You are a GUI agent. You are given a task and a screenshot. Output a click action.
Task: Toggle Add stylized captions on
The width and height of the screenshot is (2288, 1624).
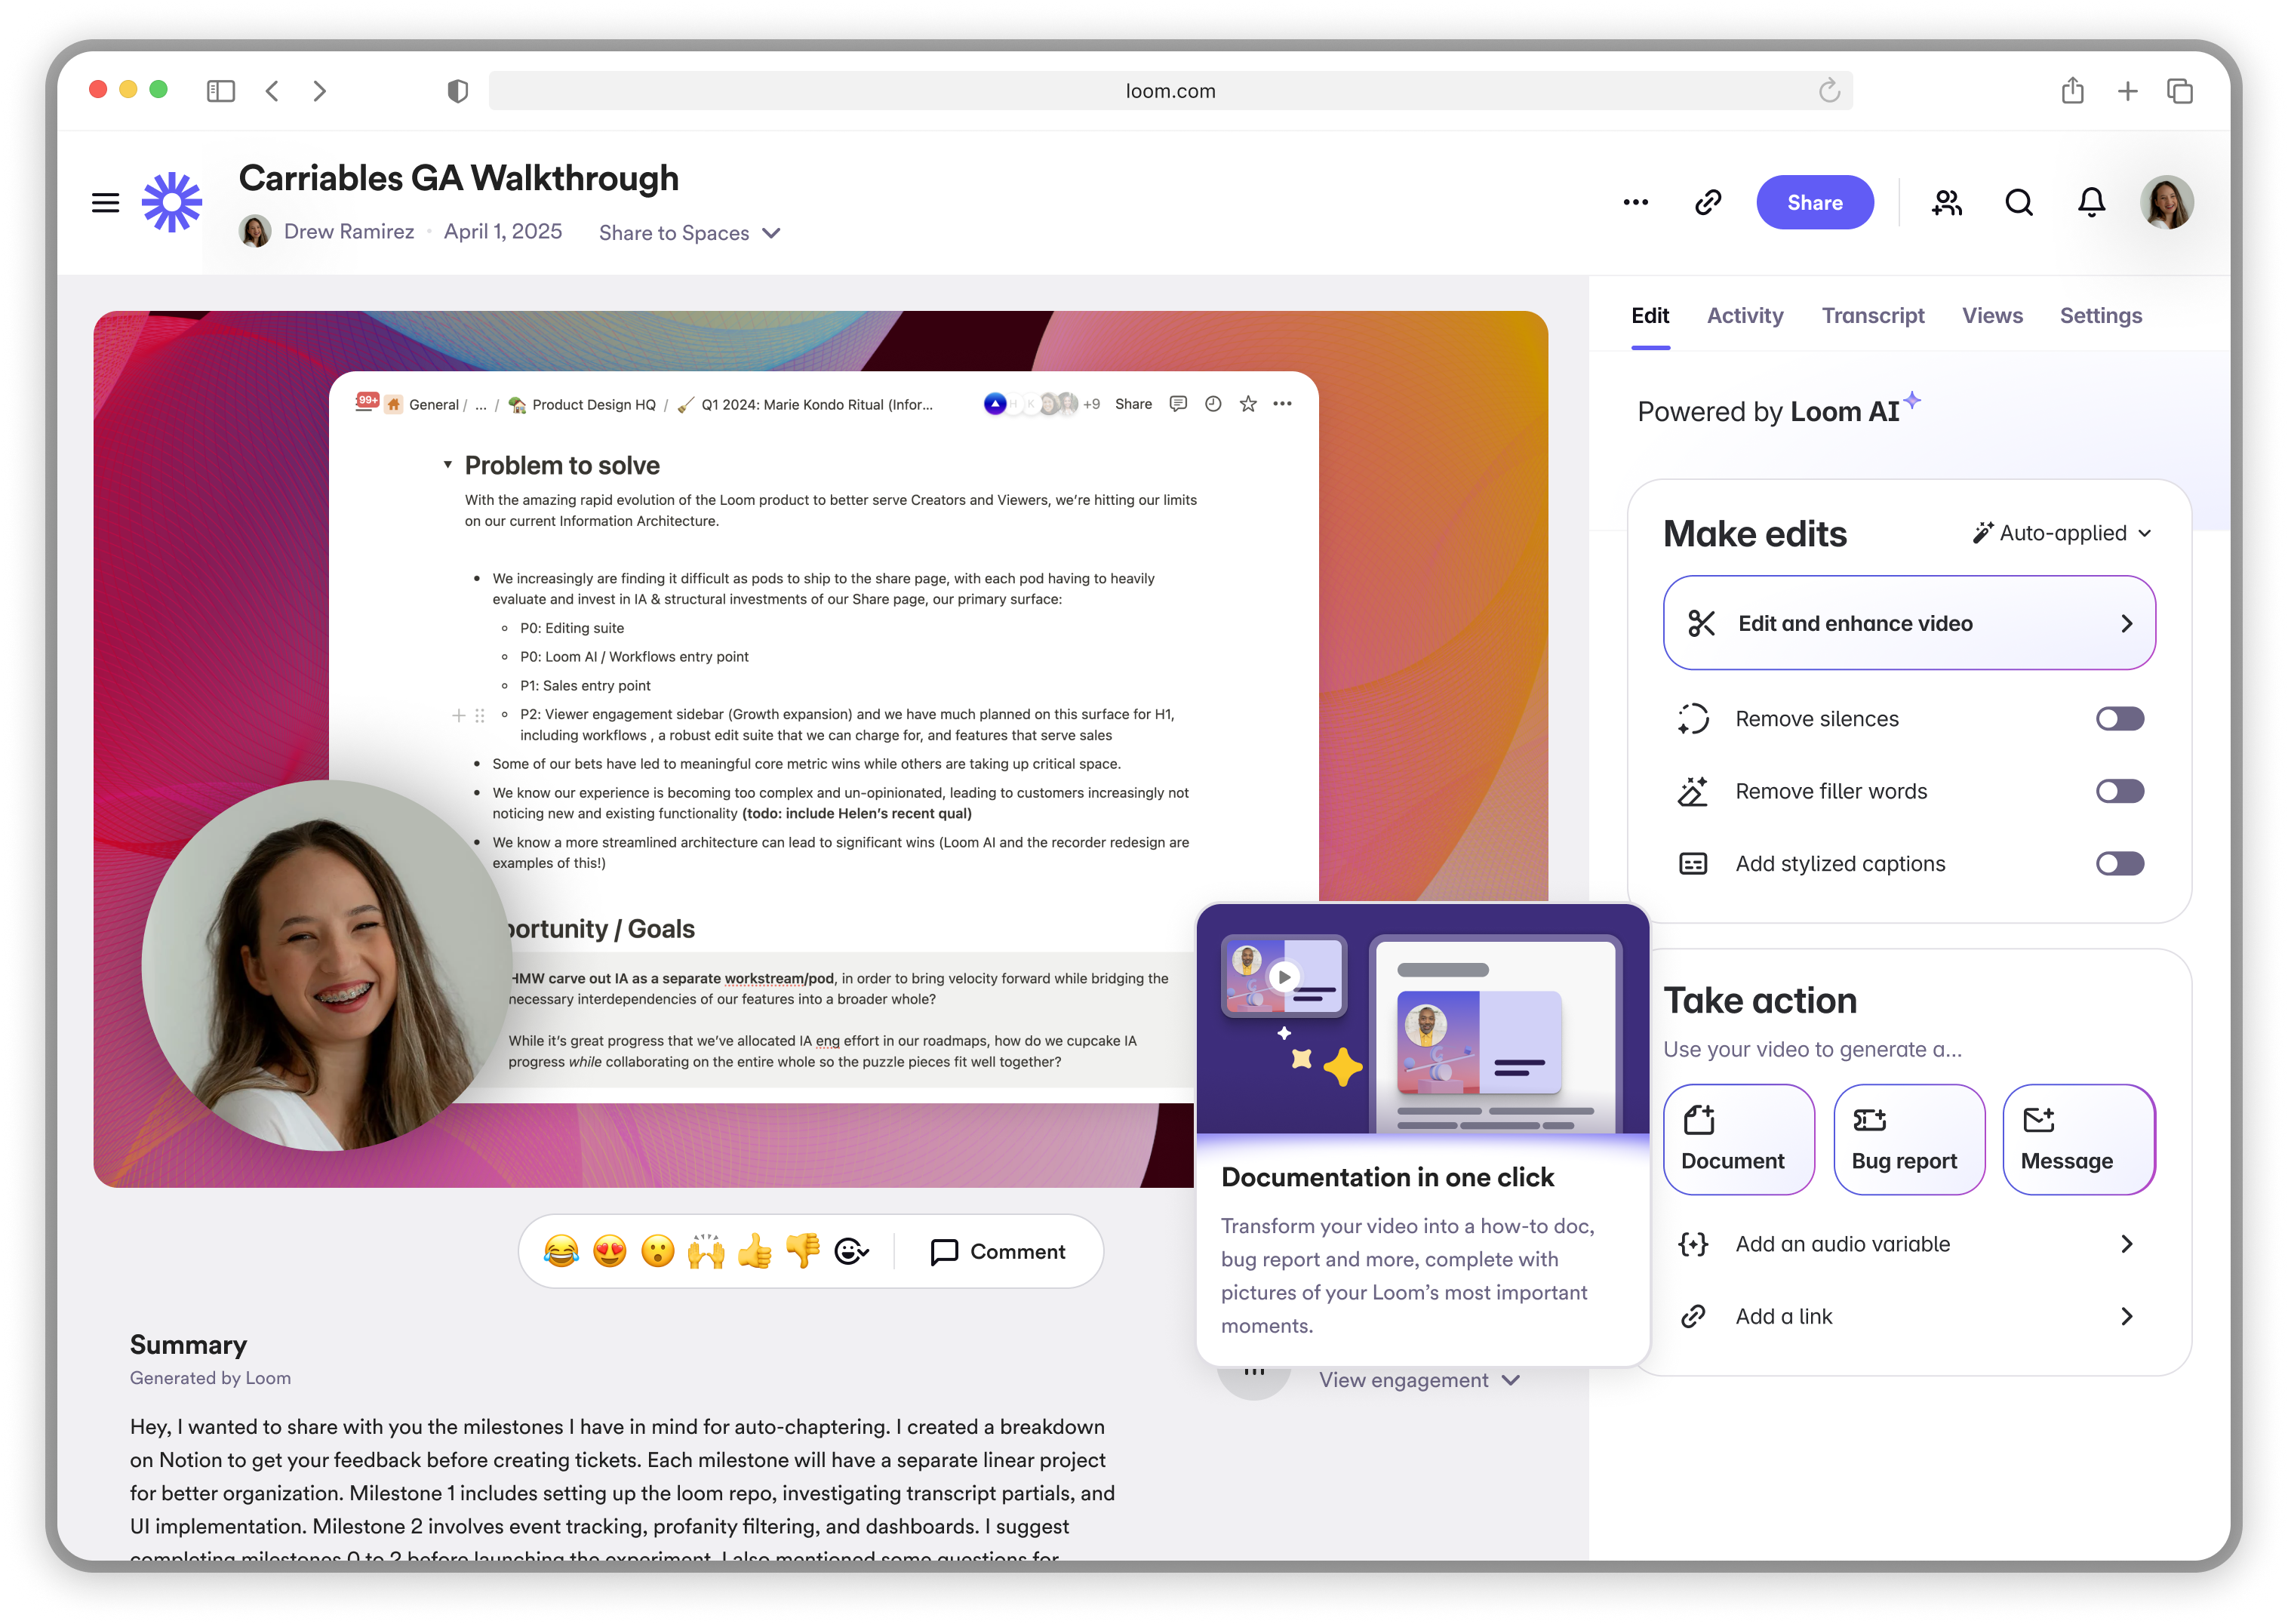click(x=2119, y=864)
